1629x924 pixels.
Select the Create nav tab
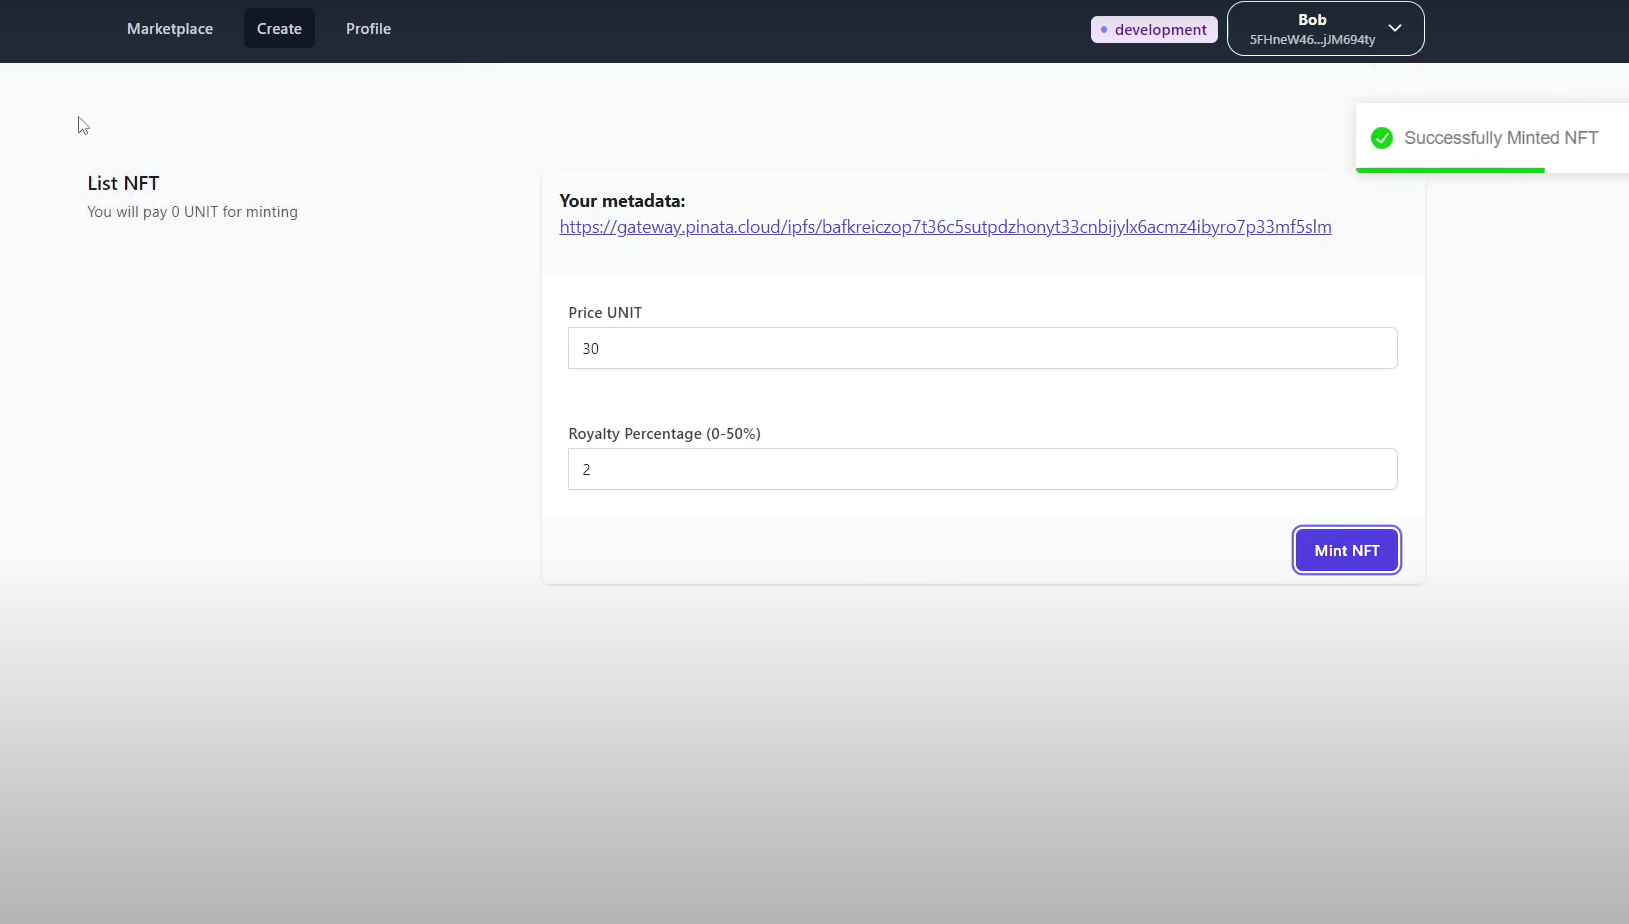pos(279,29)
